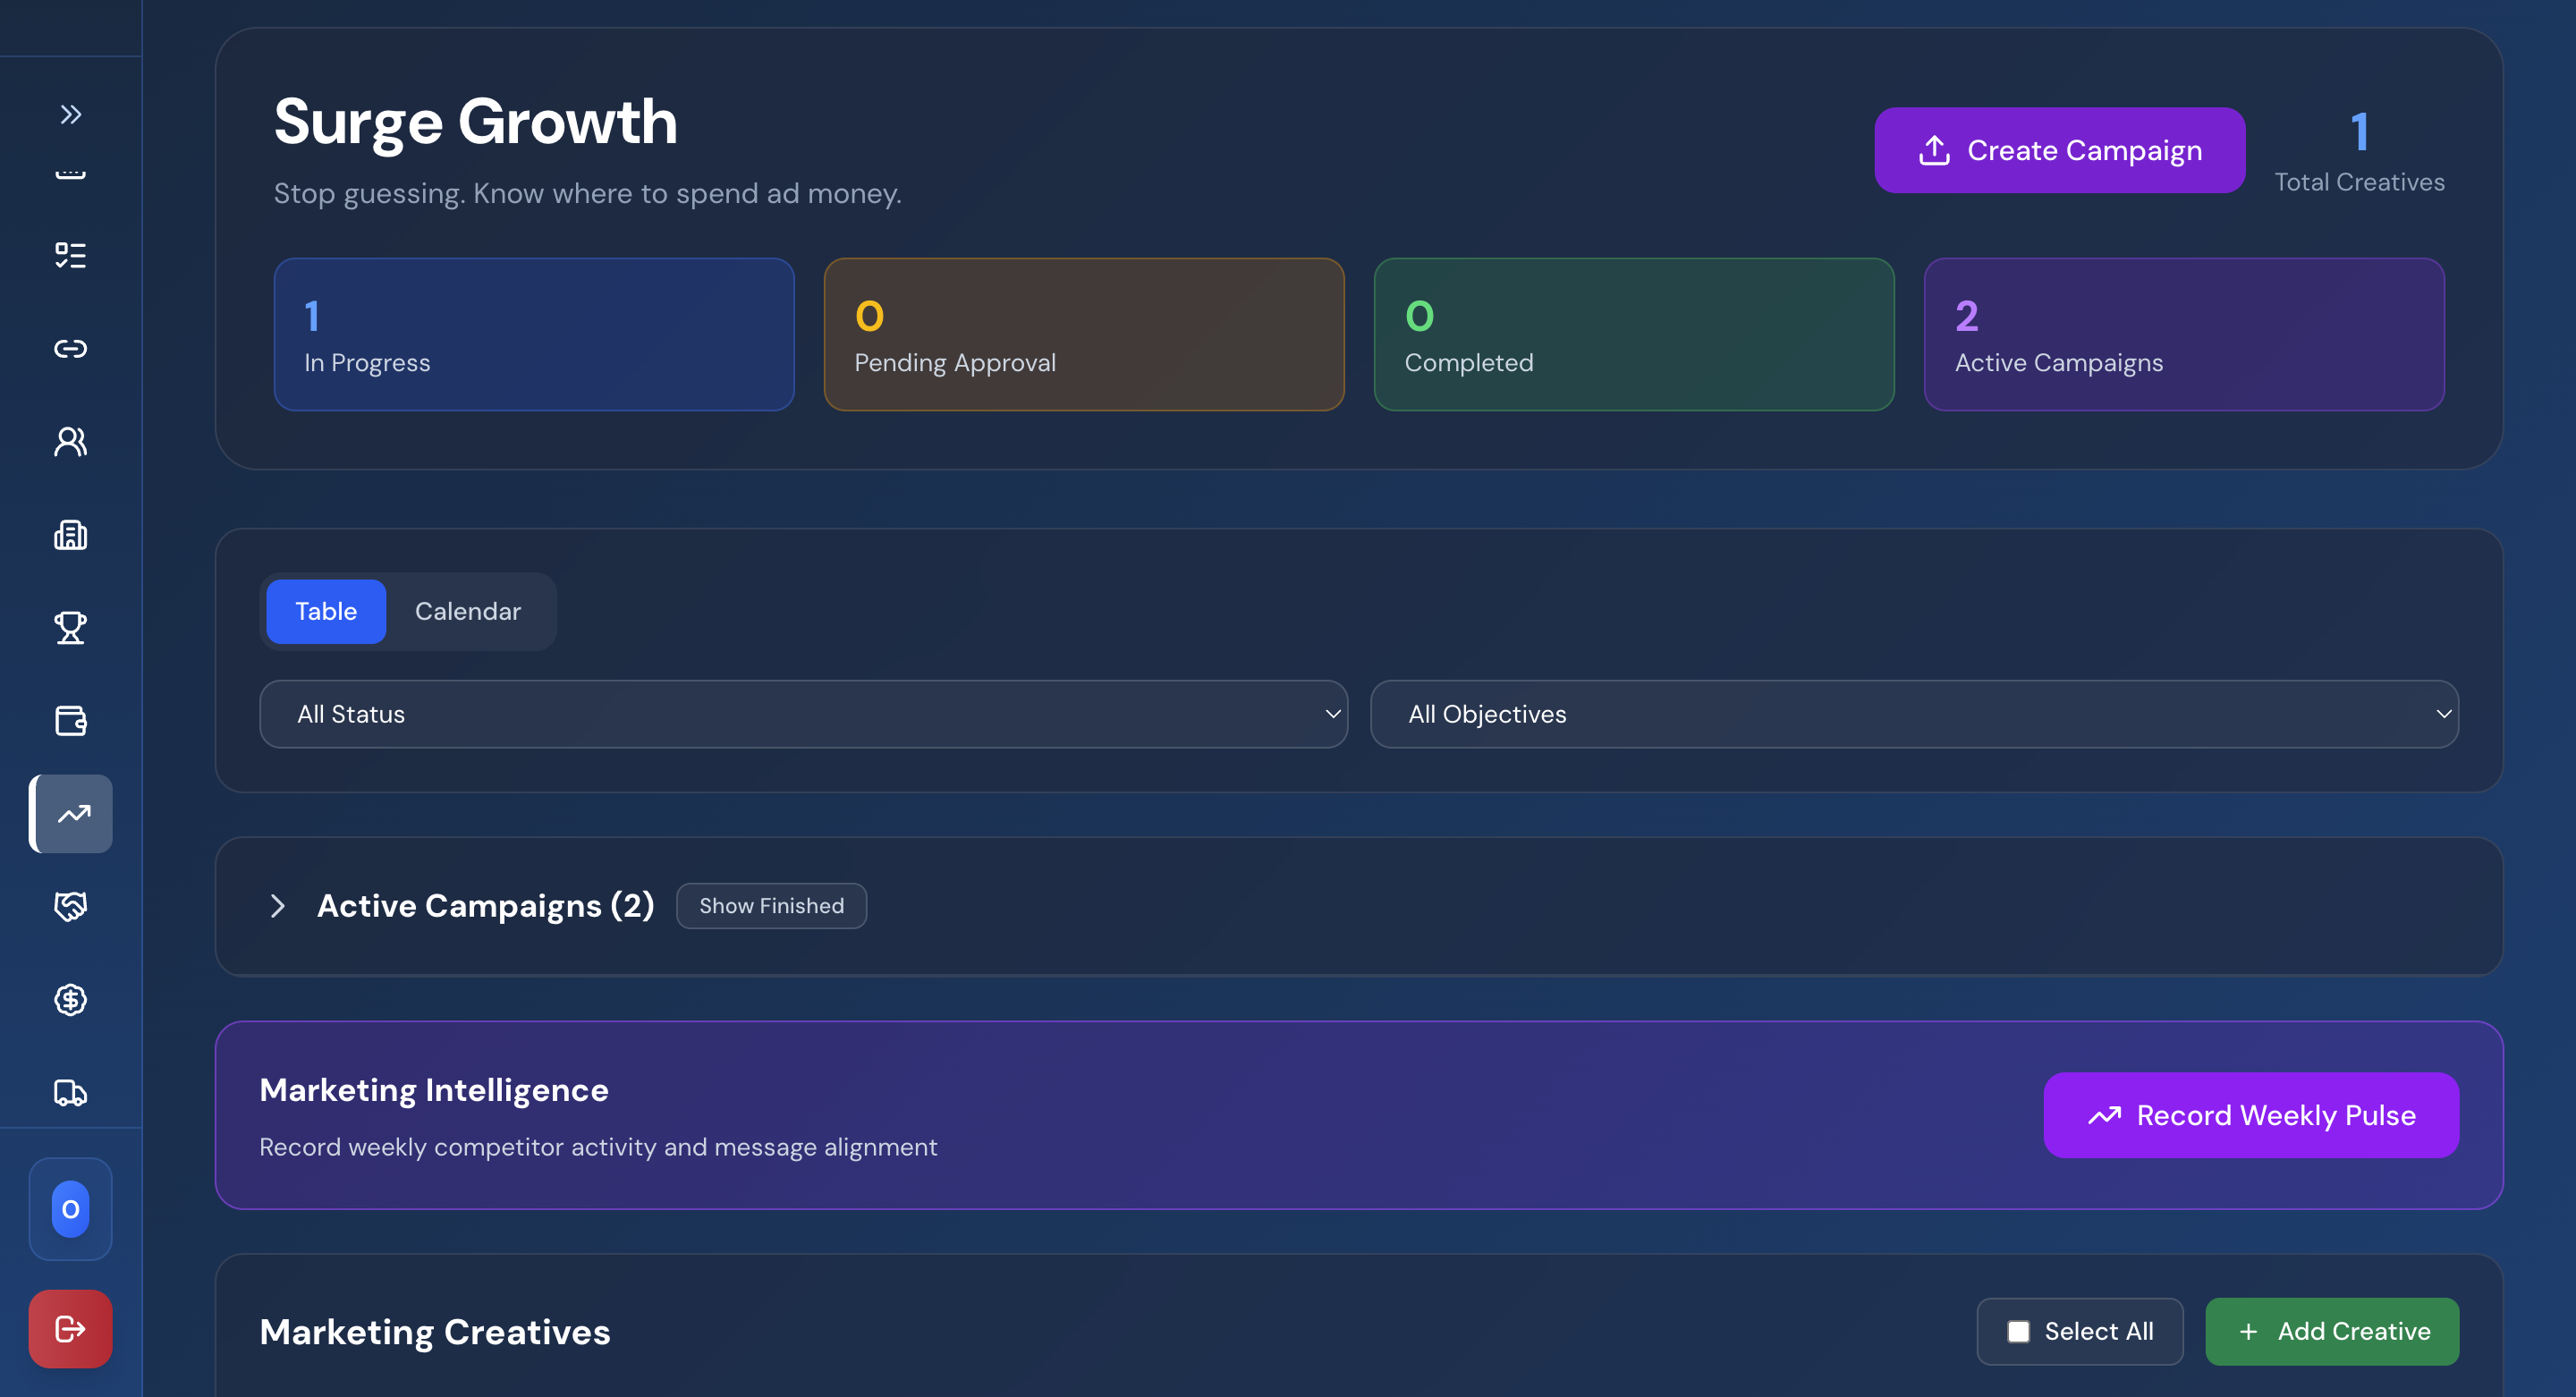Open the handshake sidebar icon
Viewport: 2576px width, 1397px height.
coord(70,906)
